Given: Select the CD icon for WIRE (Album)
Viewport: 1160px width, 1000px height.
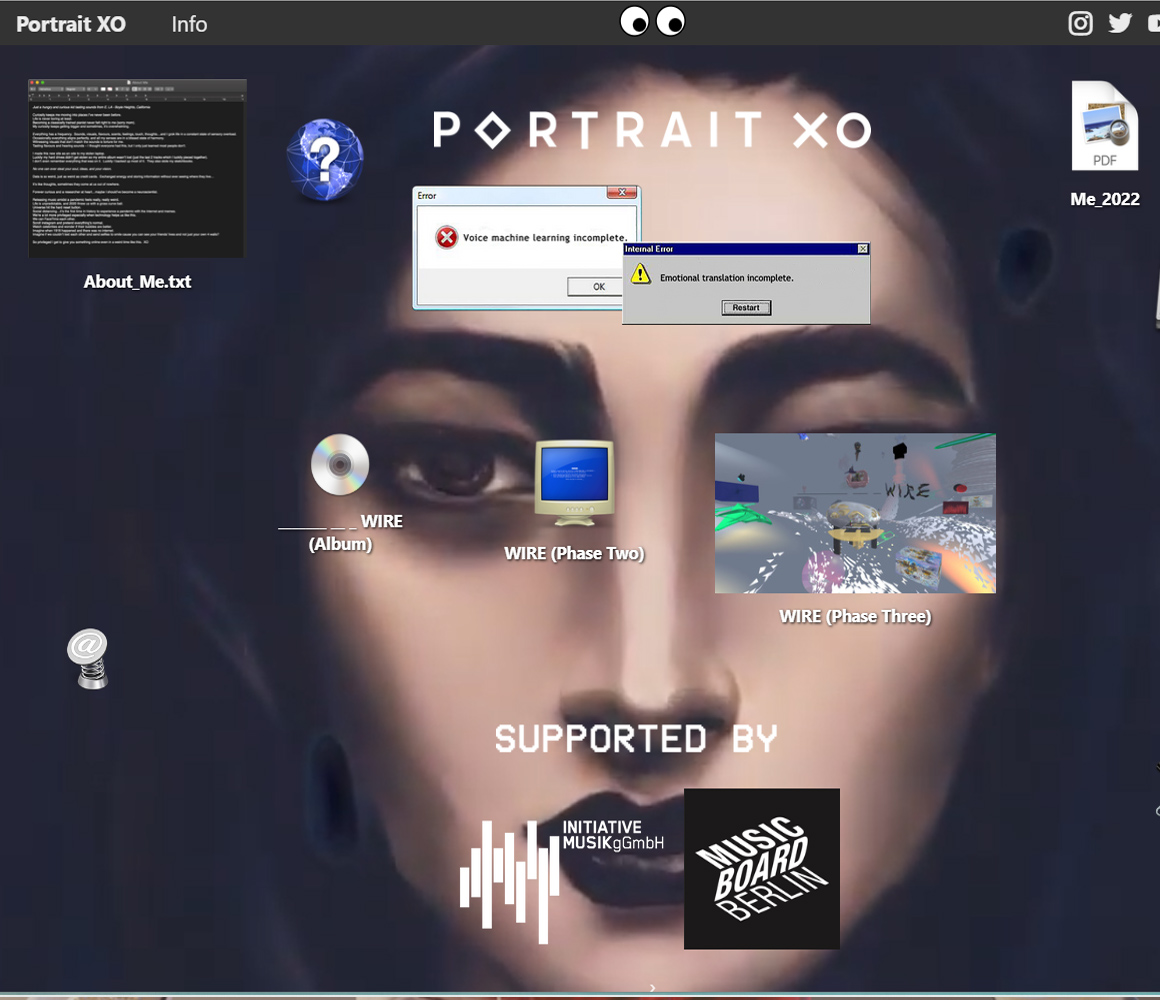Looking at the screenshot, I should [x=340, y=464].
